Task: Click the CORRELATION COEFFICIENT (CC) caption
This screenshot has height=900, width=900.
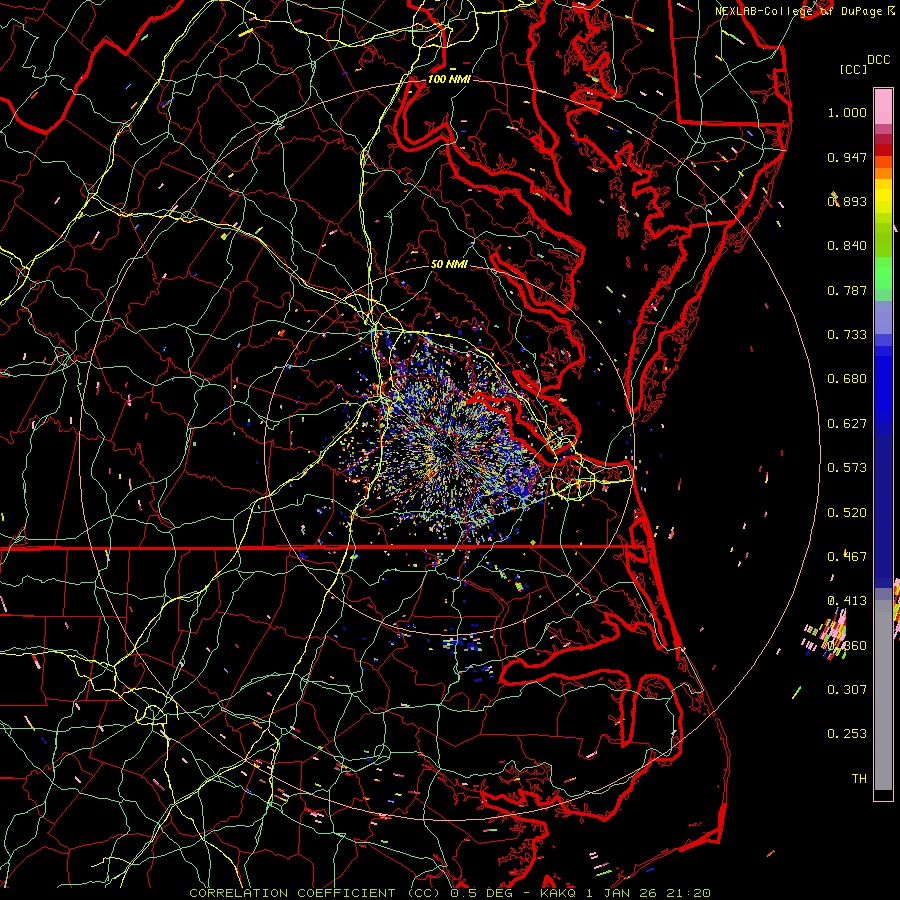Action: [x=315, y=893]
